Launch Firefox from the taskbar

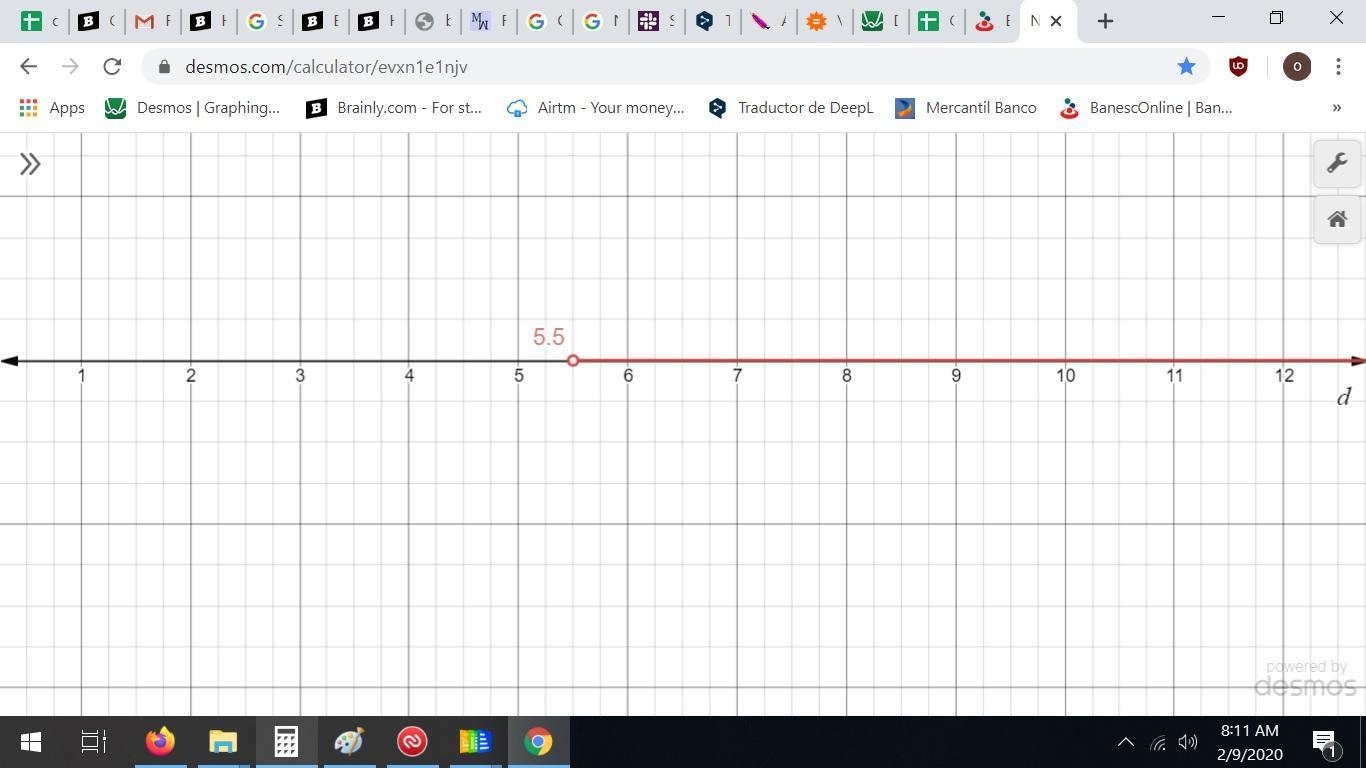[x=160, y=742]
